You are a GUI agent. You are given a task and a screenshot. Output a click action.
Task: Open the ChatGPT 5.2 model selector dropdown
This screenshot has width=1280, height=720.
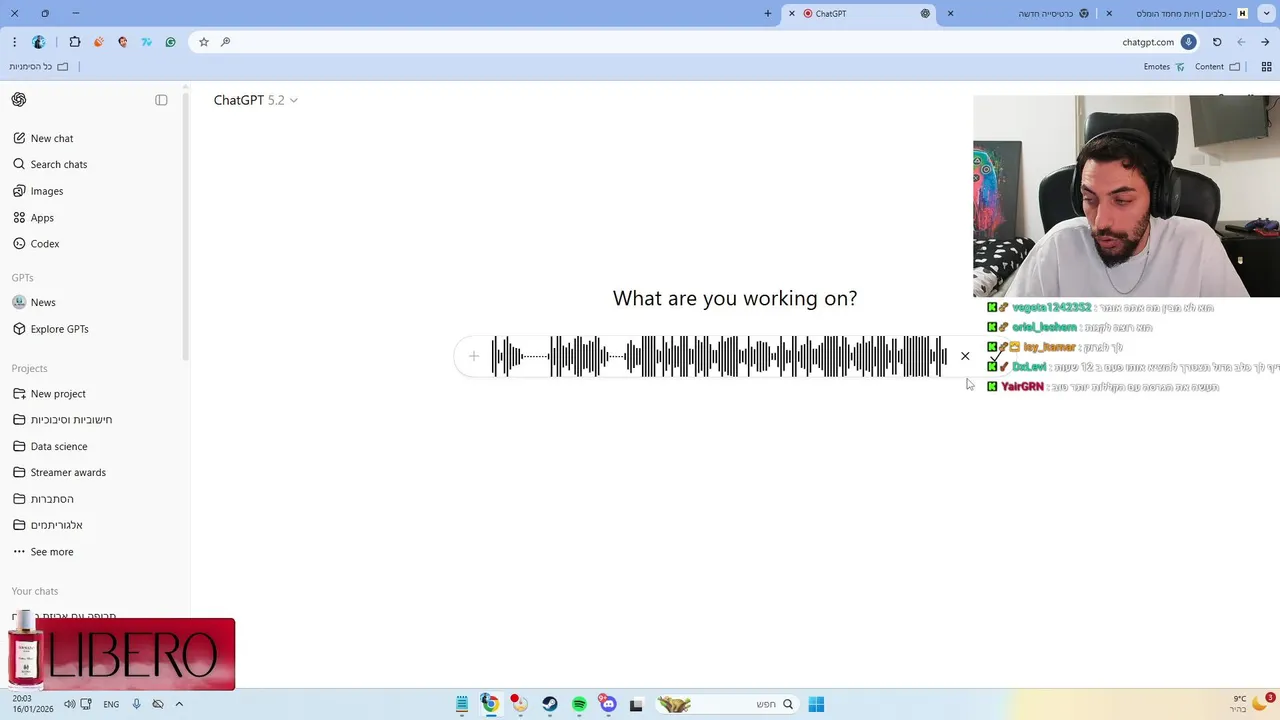click(255, 100)
